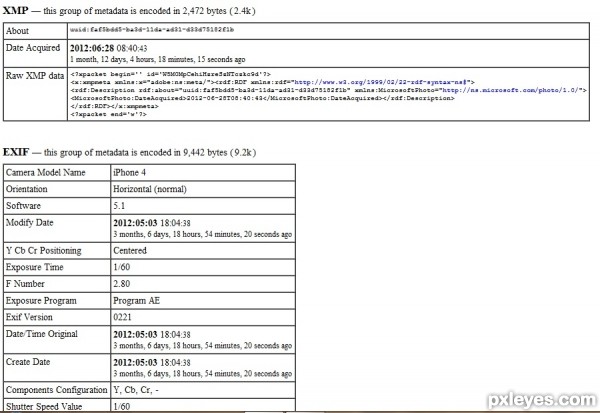
Task: Select the uuid value in About row
Action: coord(152,29)
